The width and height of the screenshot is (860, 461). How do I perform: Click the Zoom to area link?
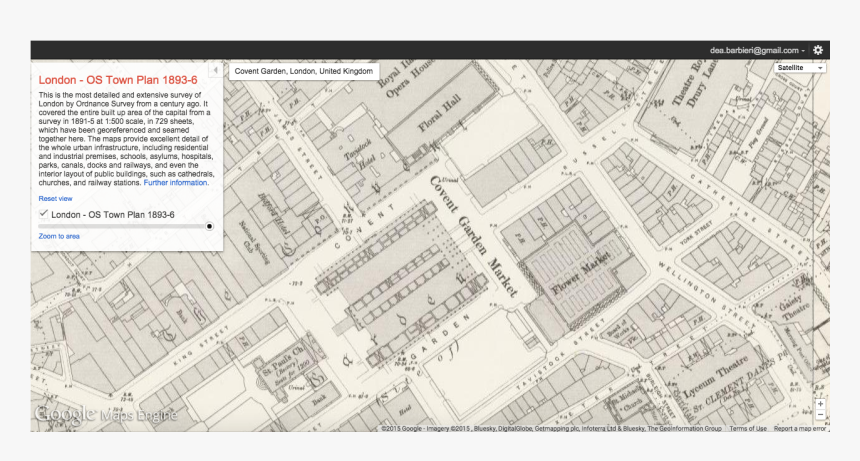tap(59, 236)
